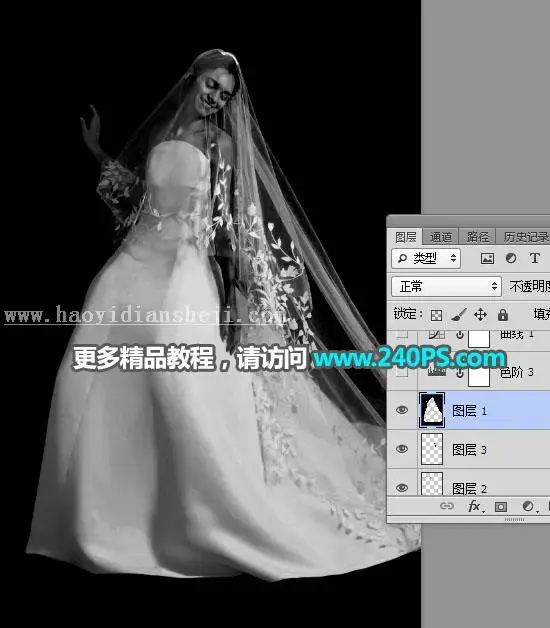Select 图层 2 thumbnail
The width and height of the screenshot is (550, 628).
click(x=432, y=484)
